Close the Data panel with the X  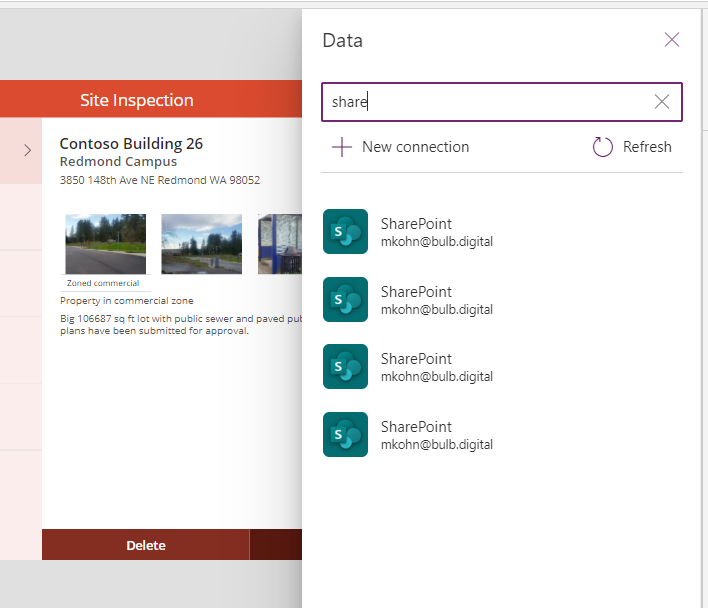671,40
